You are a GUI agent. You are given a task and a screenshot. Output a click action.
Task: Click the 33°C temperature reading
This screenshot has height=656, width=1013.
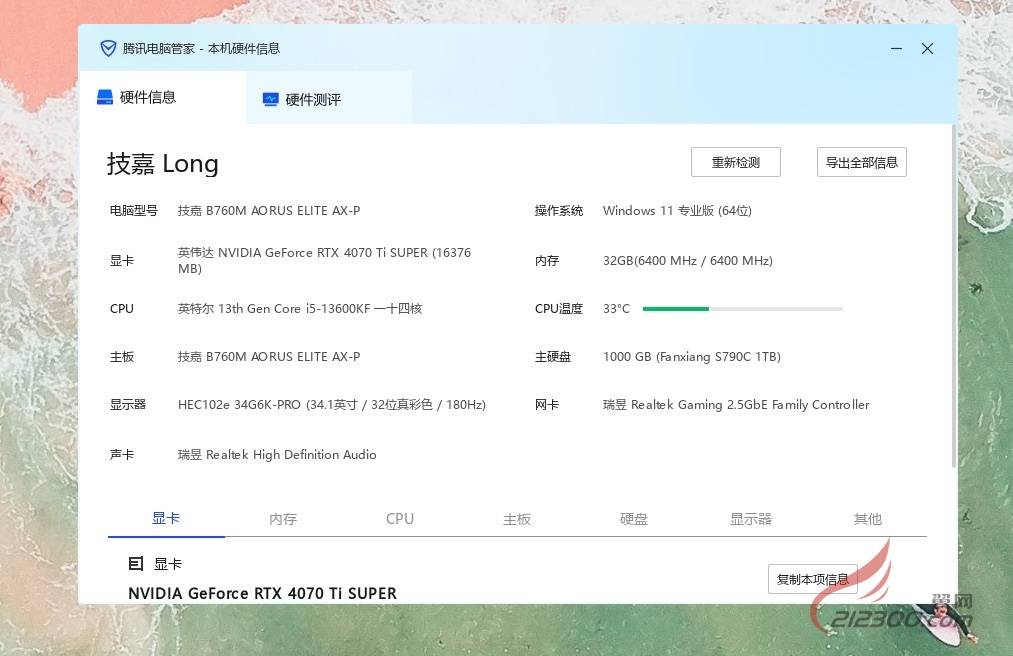616,309
